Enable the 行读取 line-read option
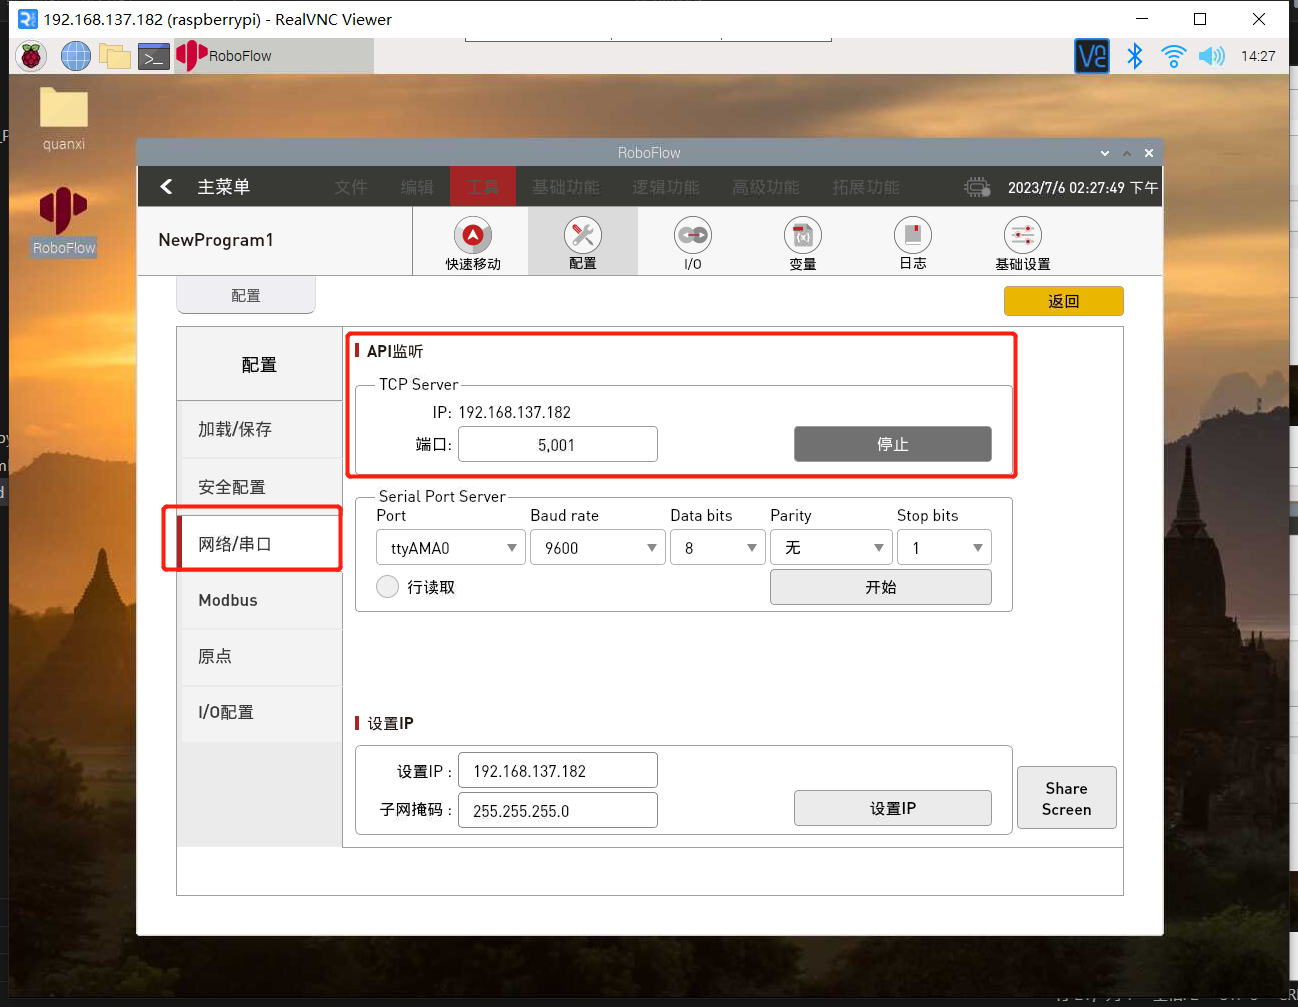Image resolution: width=1298 pixels, height=1007 pixels. 387,587
